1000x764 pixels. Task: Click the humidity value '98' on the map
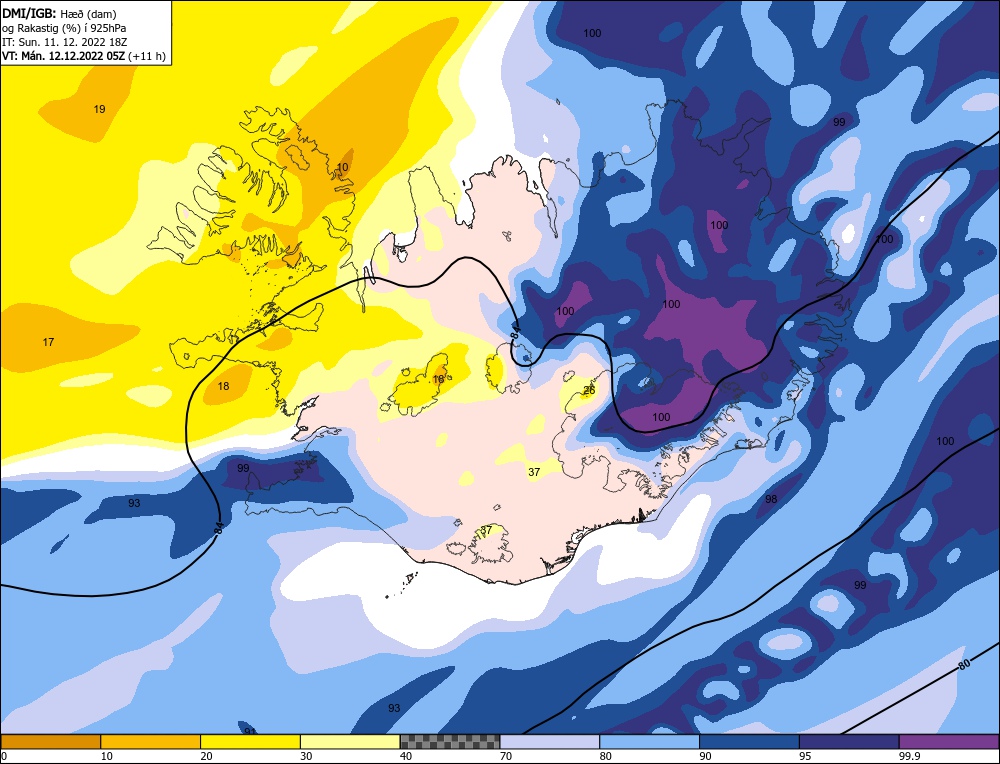pos(771,499)
